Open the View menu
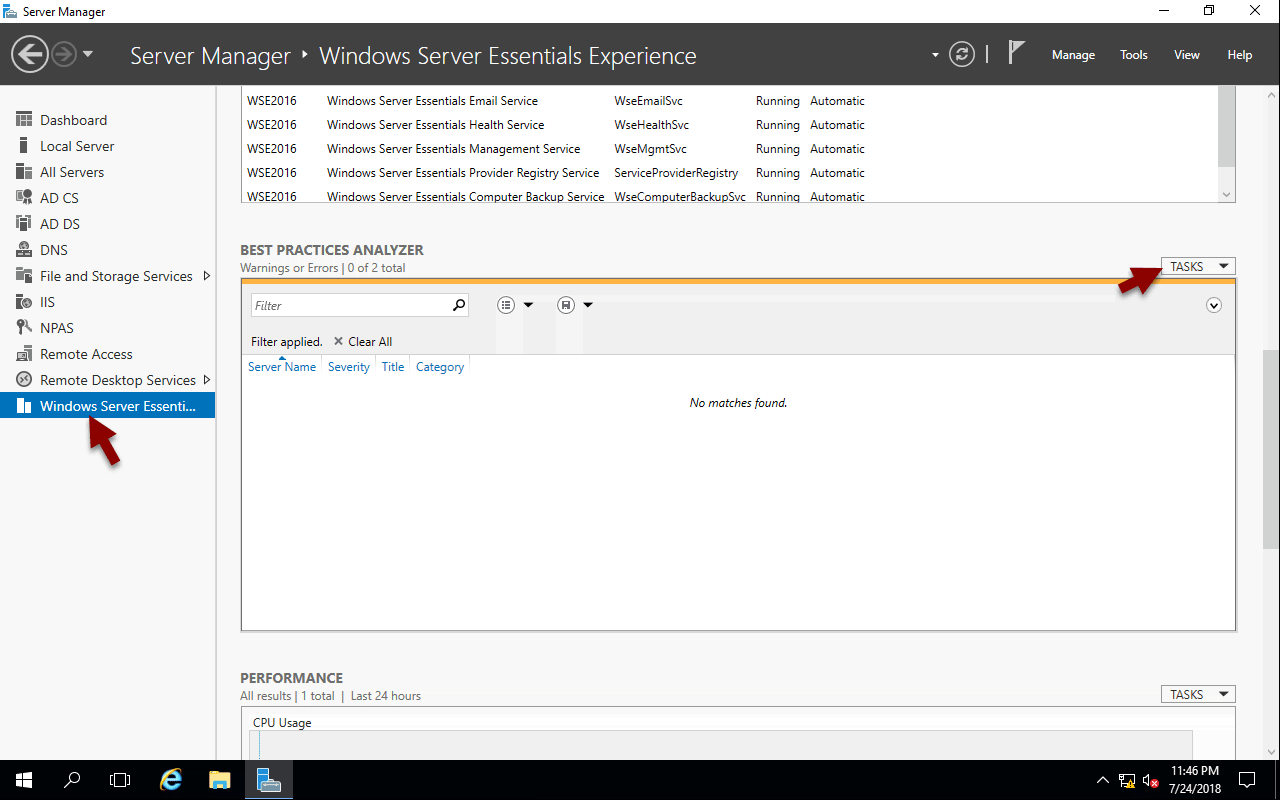 point(1187,55)
